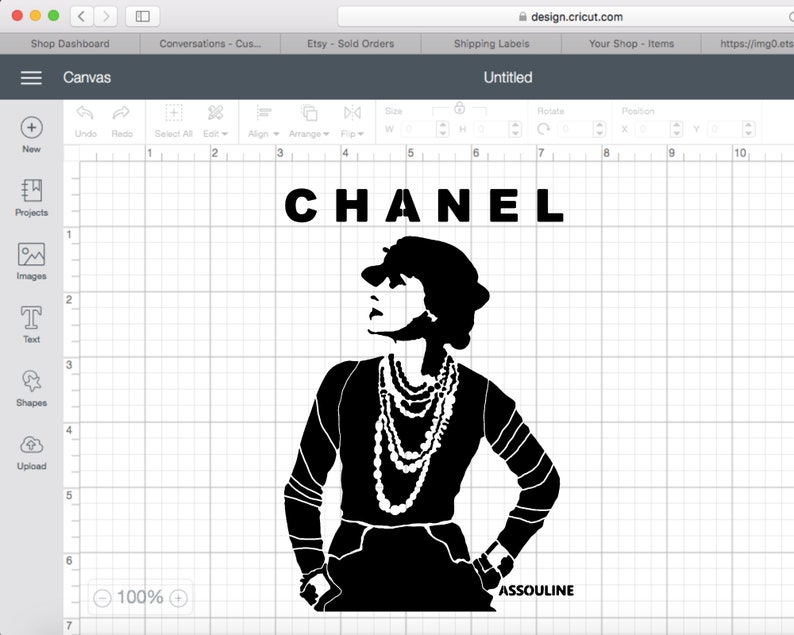Click the Untitled project title
Viewport: 794px width, 635px height.
508,77
